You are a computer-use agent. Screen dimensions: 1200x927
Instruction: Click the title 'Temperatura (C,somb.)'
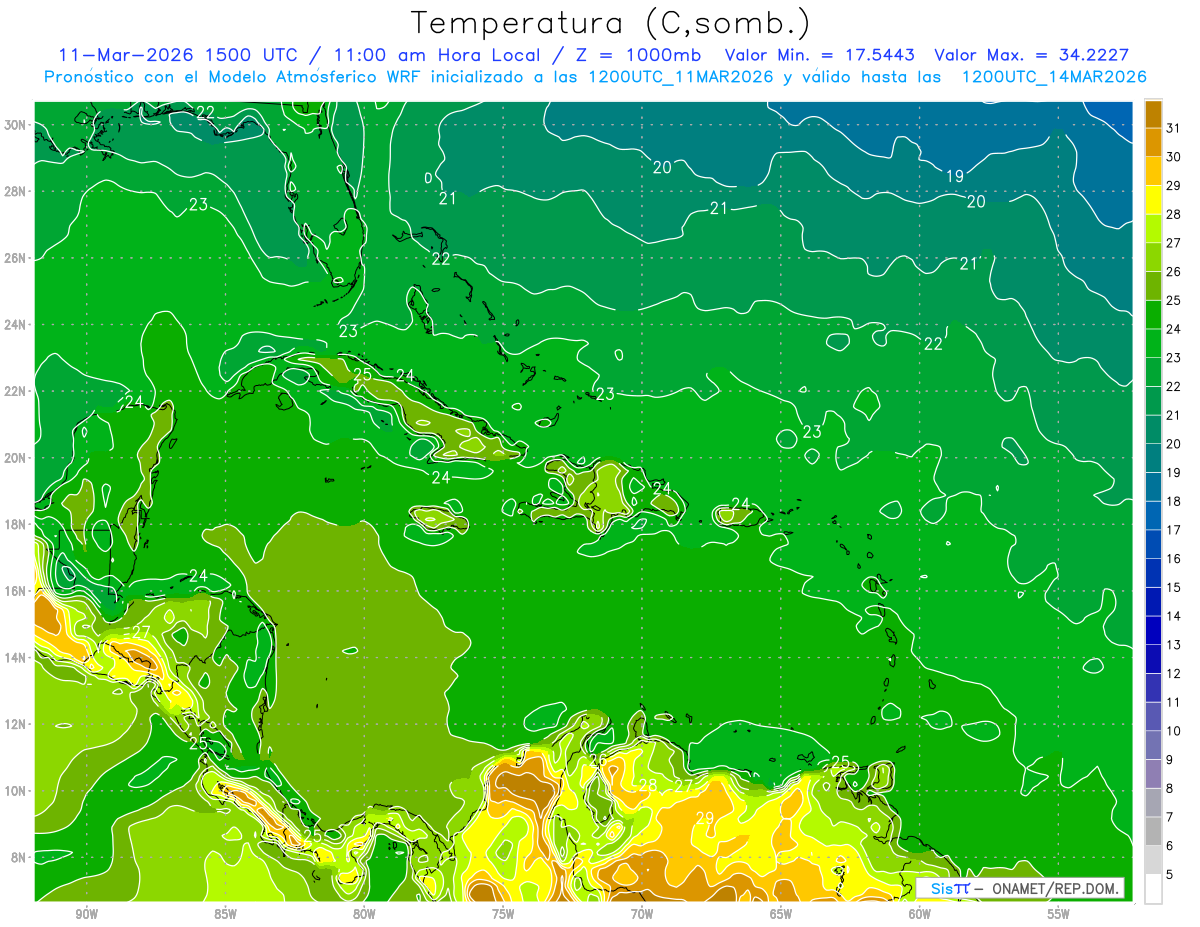(611, 23)
